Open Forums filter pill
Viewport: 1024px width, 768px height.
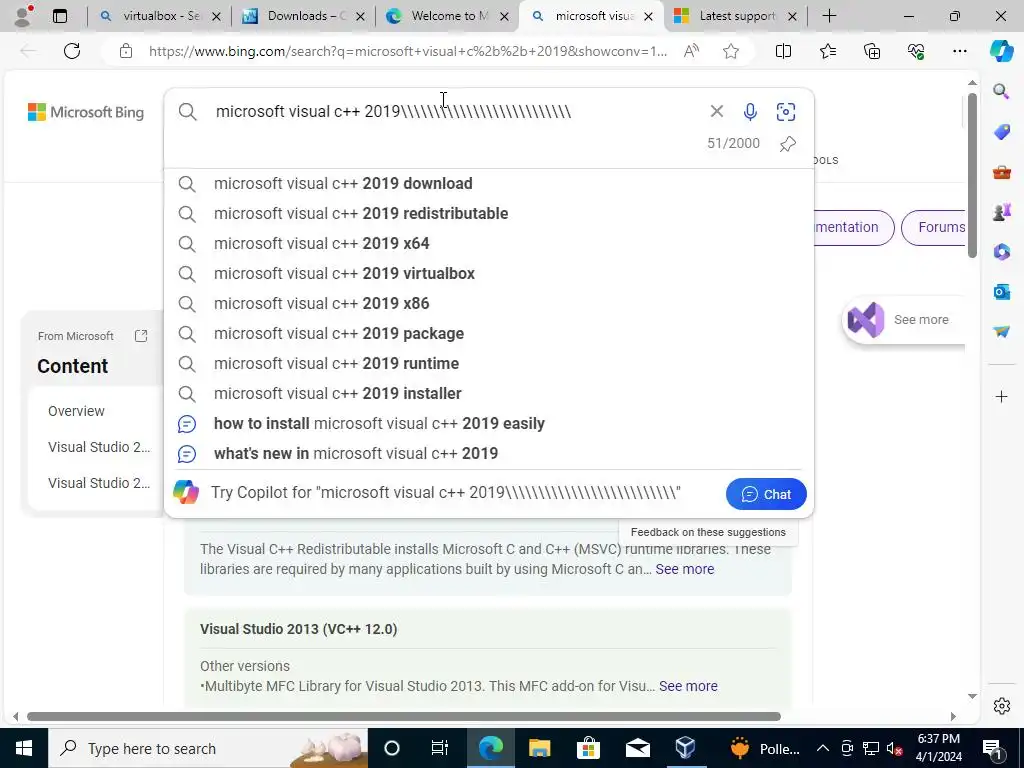click(937, 228)
